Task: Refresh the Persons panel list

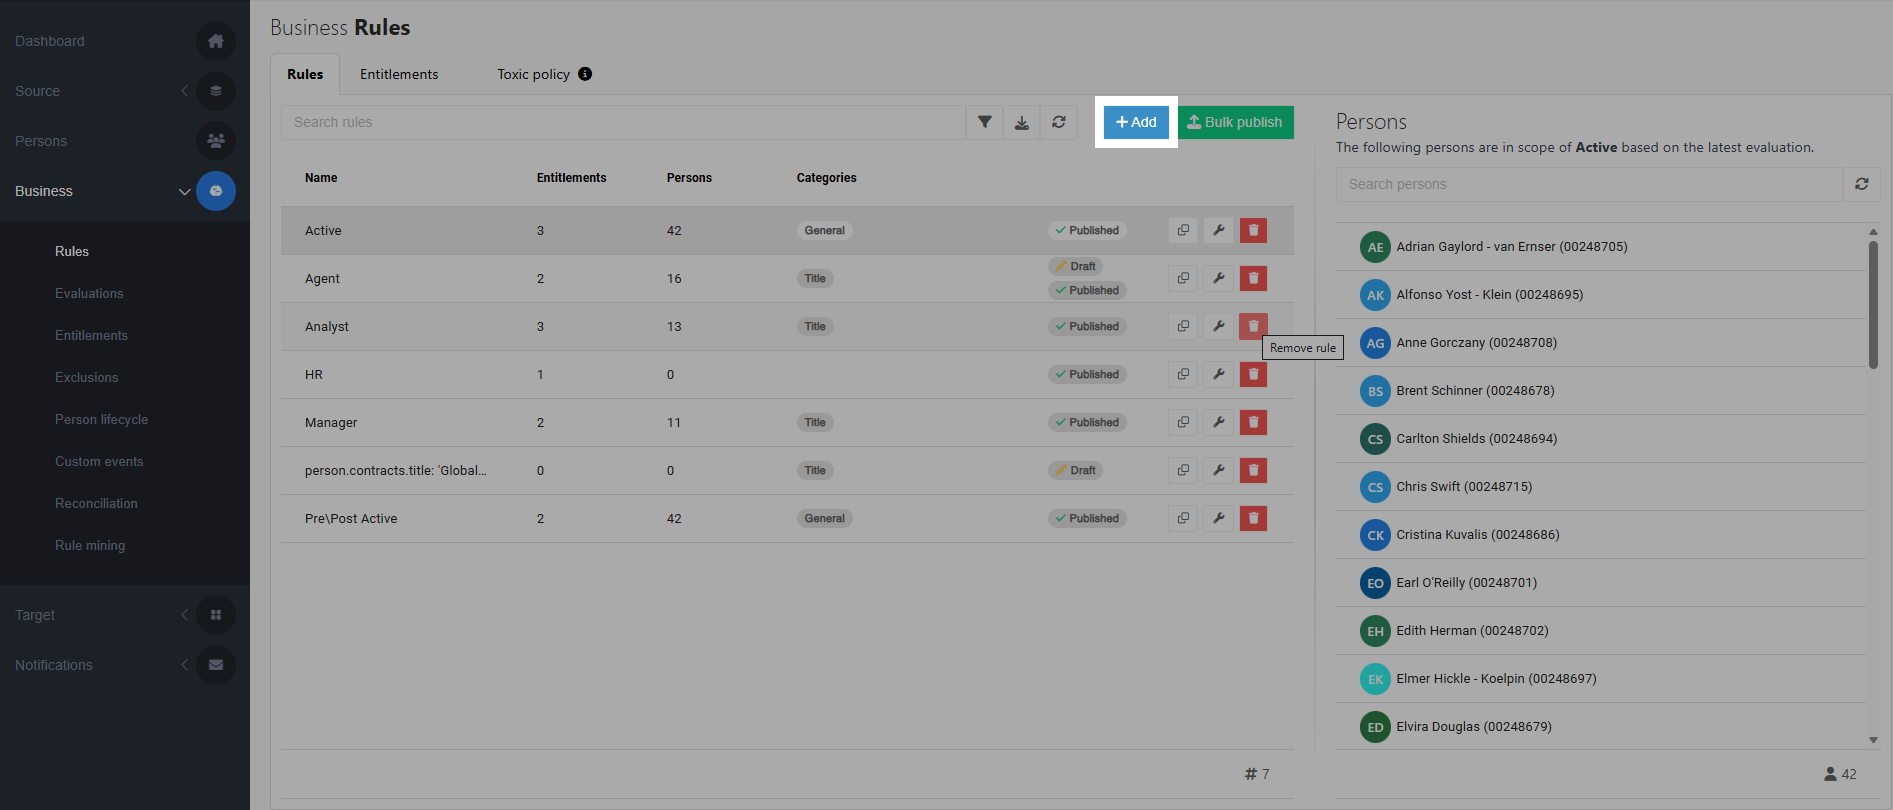Action: coord(1862,184)
